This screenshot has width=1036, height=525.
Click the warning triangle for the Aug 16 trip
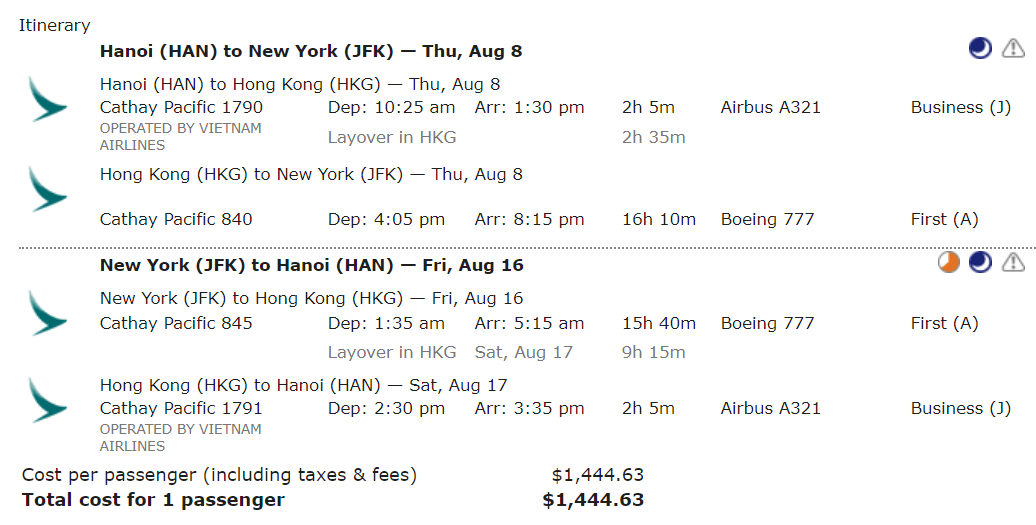pos(1013,262)
